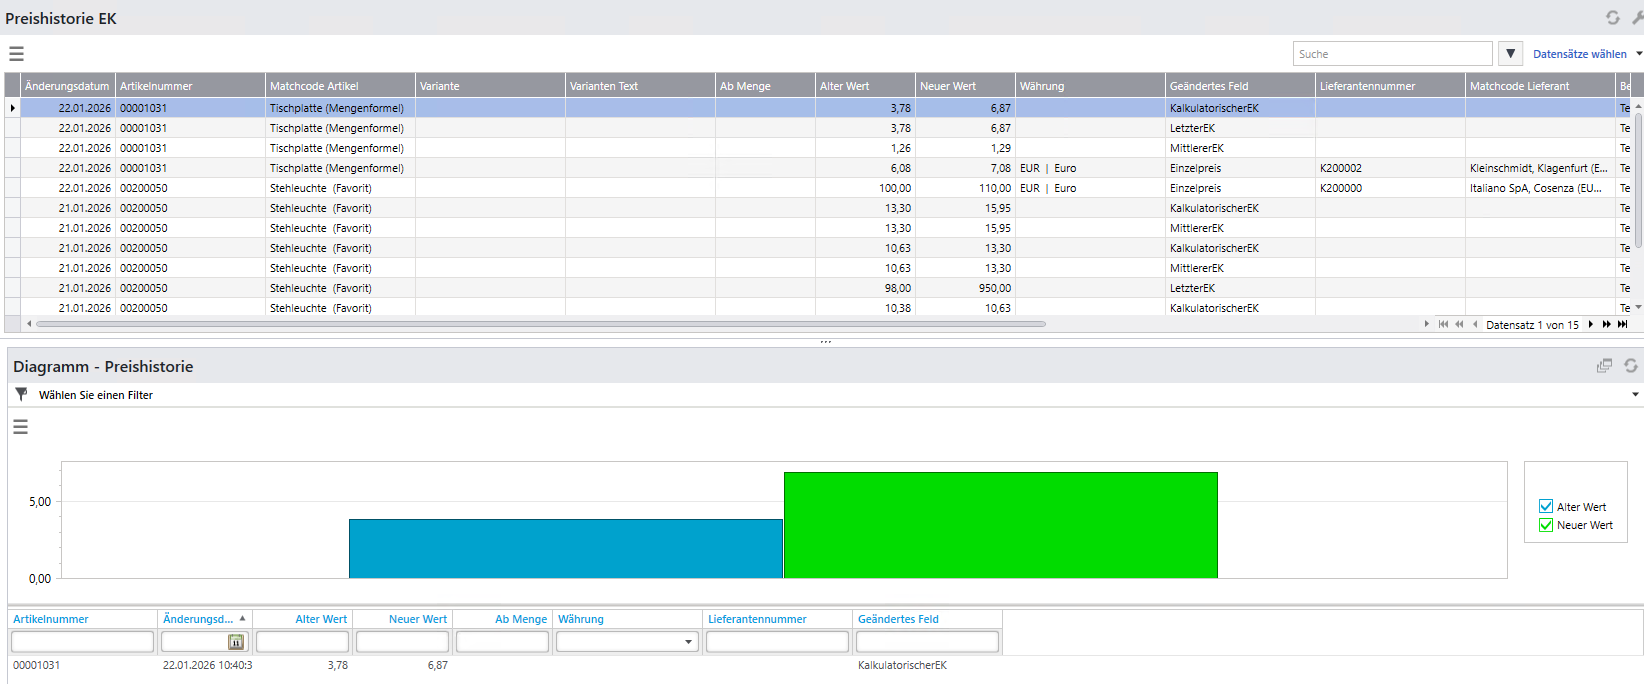
Task: Sort by Änderungsdatum column header
Action: [66, 86]
